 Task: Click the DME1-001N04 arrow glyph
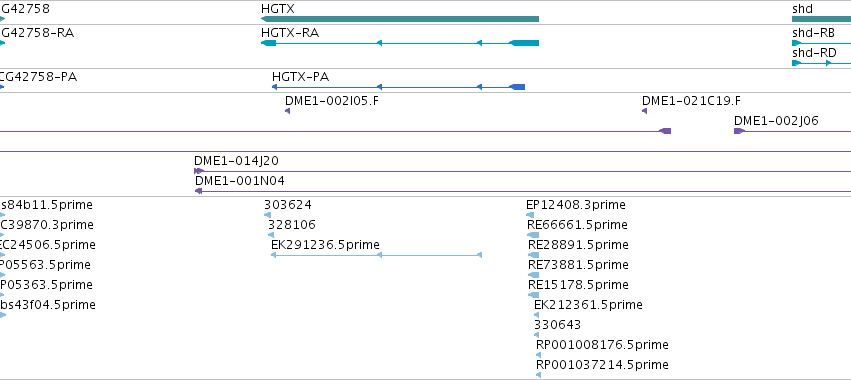tap(199, 191)
